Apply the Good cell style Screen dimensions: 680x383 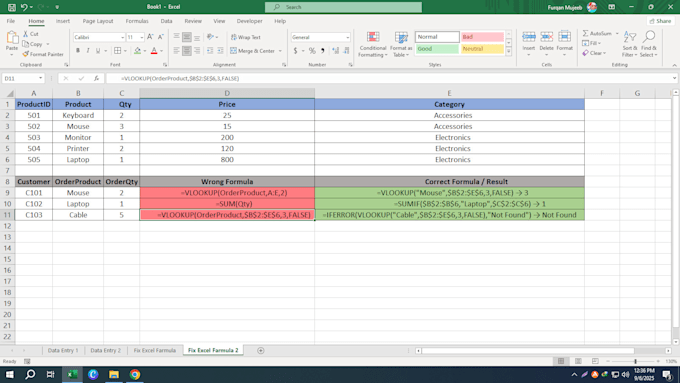pos(437,49)
